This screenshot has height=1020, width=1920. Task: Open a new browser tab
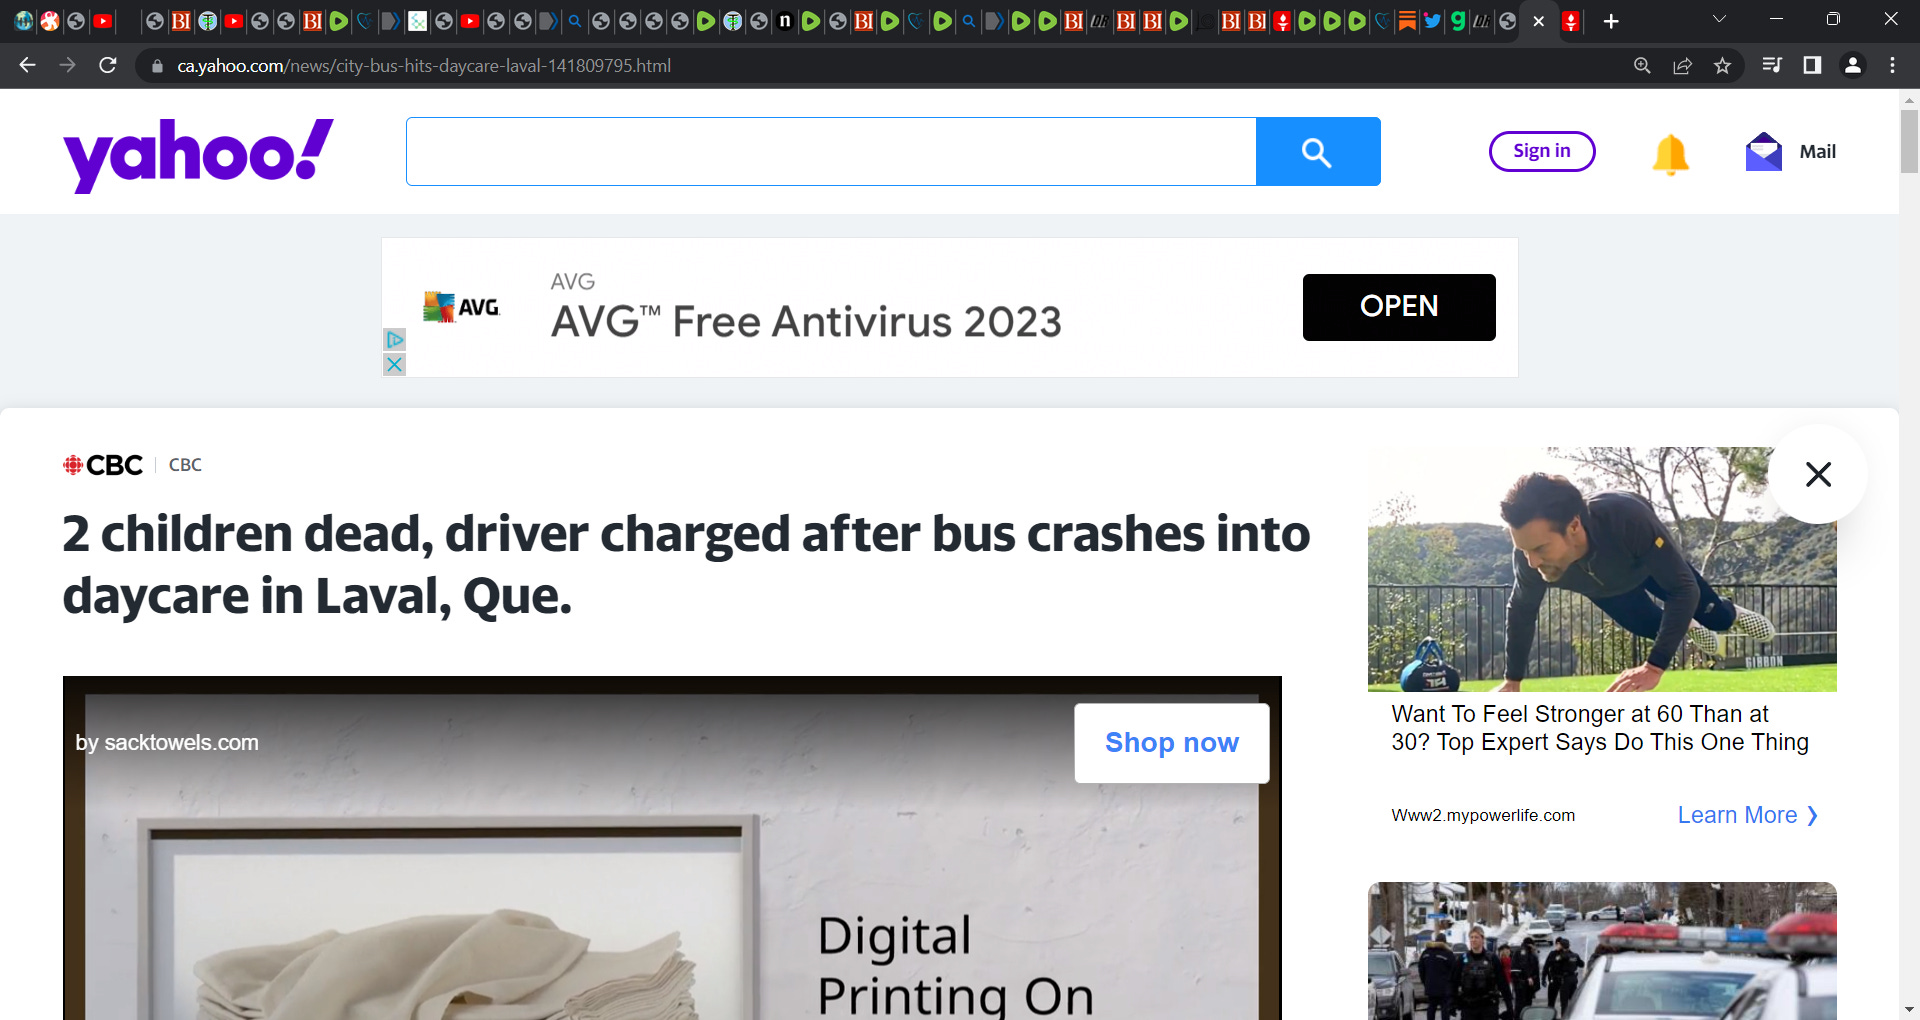click(1611, 21)
